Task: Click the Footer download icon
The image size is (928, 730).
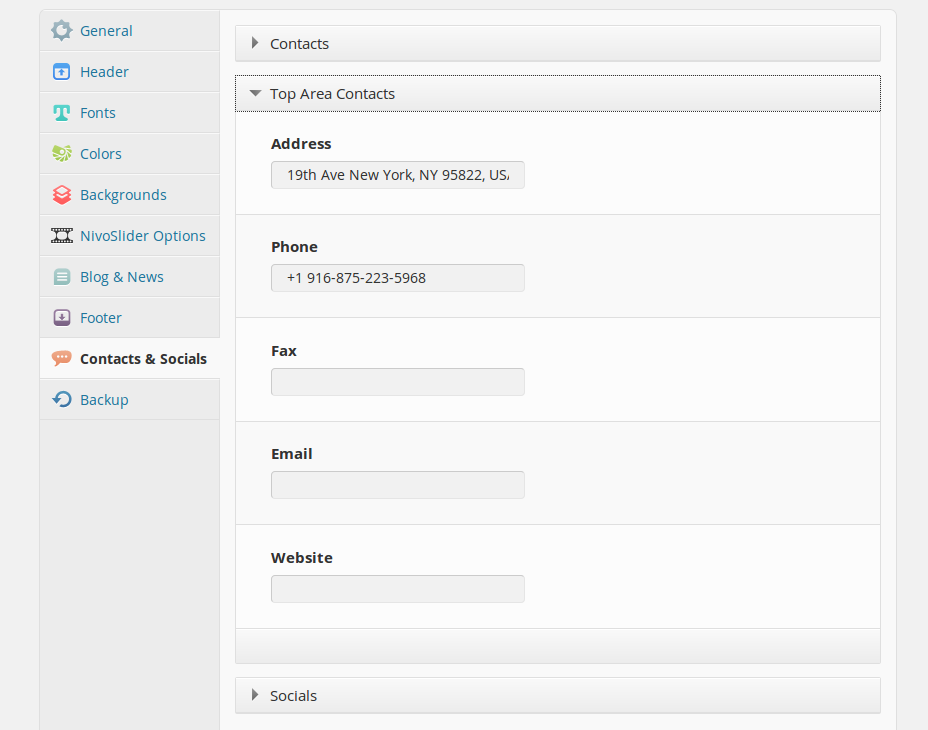Action: tap(62, 318)
